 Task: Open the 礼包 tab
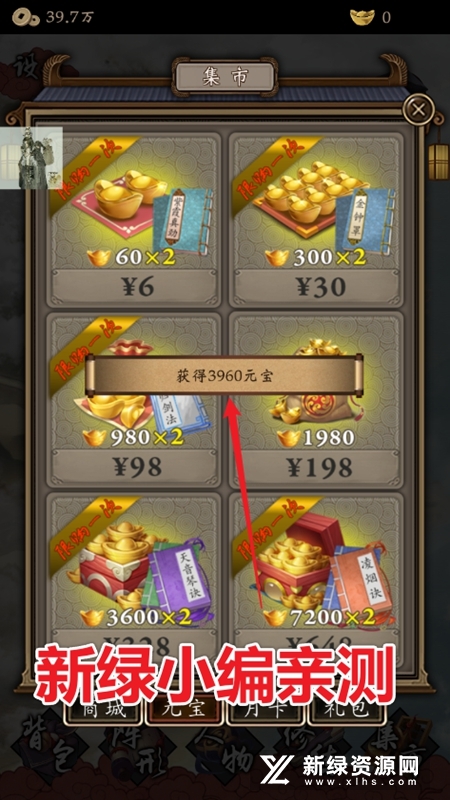click(346, 710)
